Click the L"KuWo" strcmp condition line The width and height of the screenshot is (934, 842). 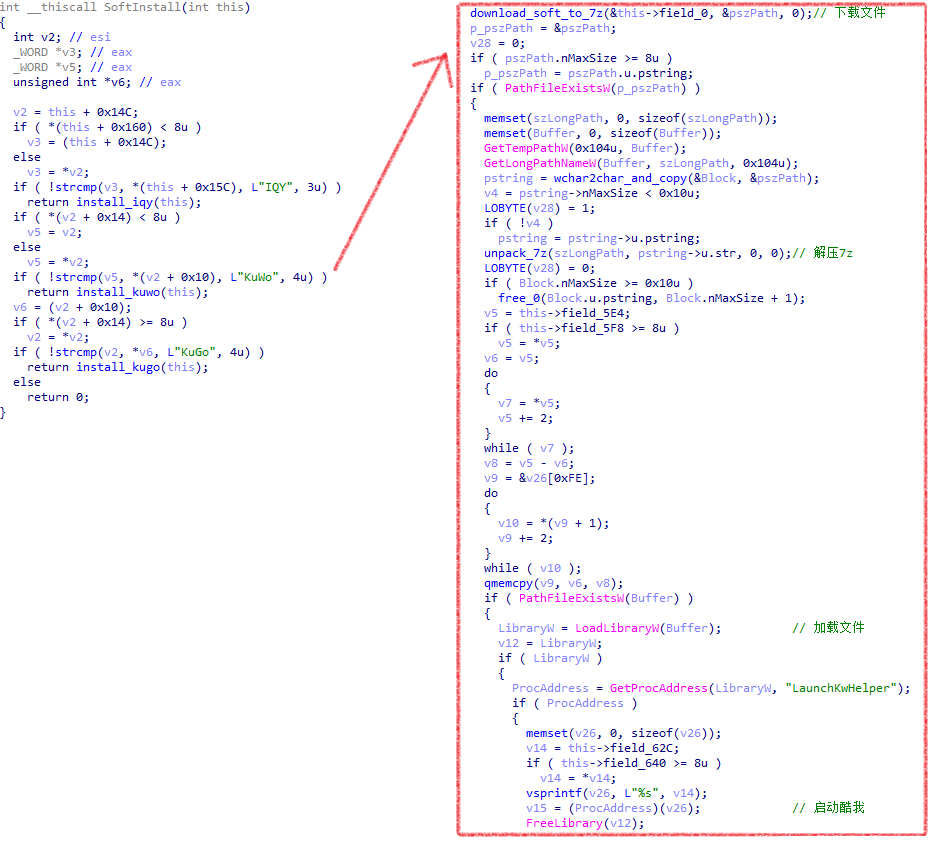(170, 277)
